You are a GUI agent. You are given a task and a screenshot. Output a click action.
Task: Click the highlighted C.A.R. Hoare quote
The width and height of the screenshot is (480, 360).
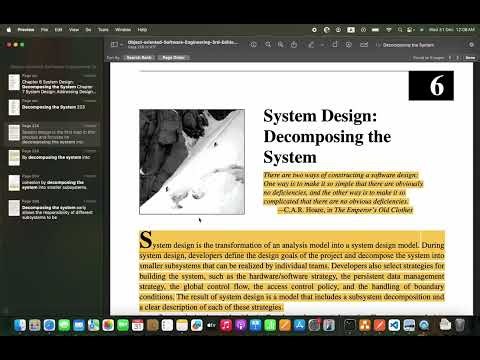point(343,192)
